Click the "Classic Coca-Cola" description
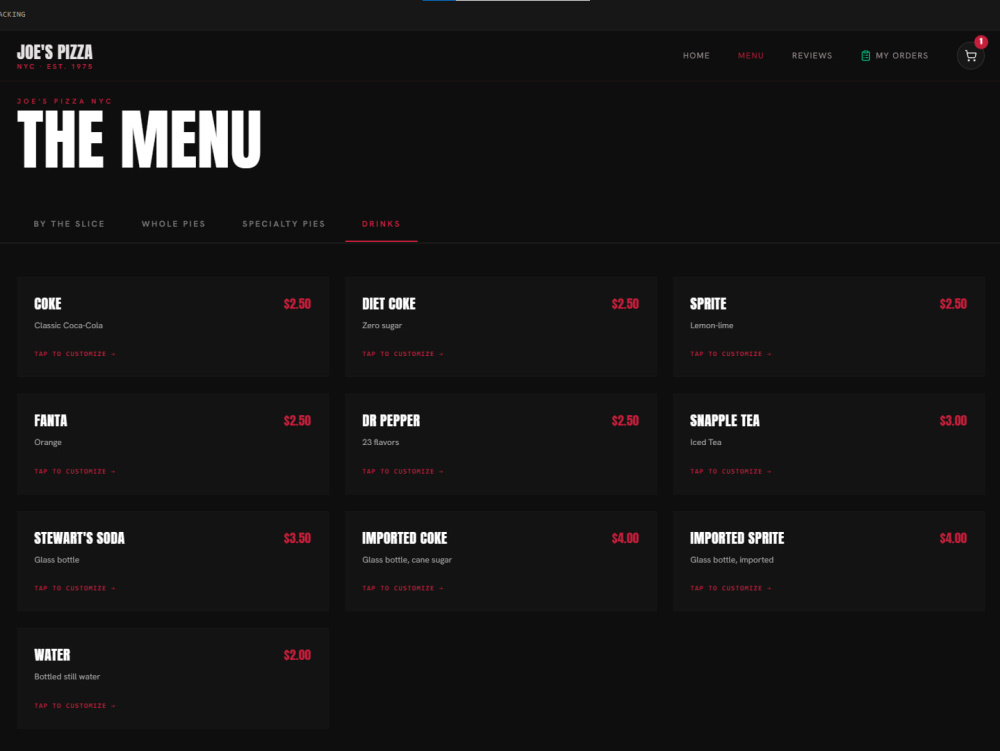Screen dimensions: 1000x751 tap(68, 325)
